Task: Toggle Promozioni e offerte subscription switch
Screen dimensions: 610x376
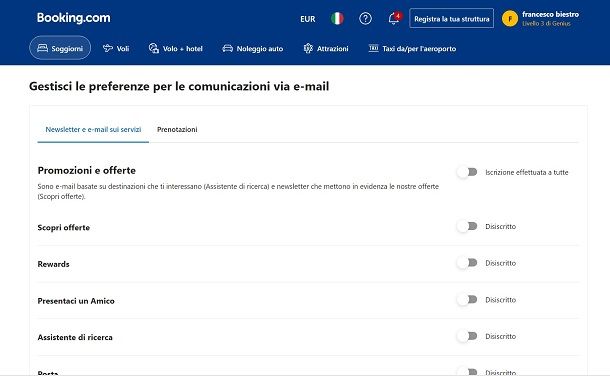Action: click(467, 172)
